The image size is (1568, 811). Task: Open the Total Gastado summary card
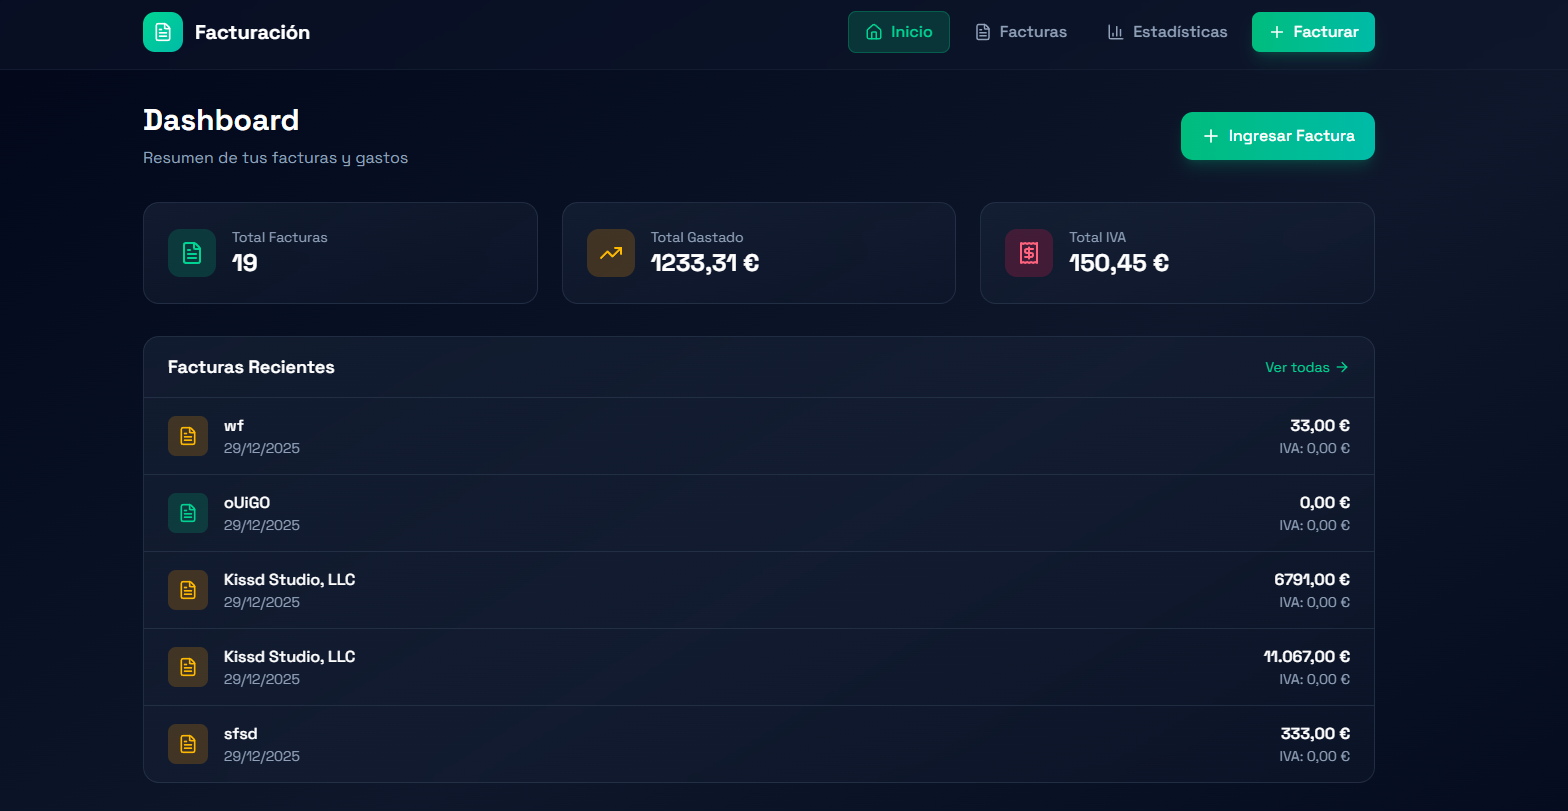click(x=758, y=253)
